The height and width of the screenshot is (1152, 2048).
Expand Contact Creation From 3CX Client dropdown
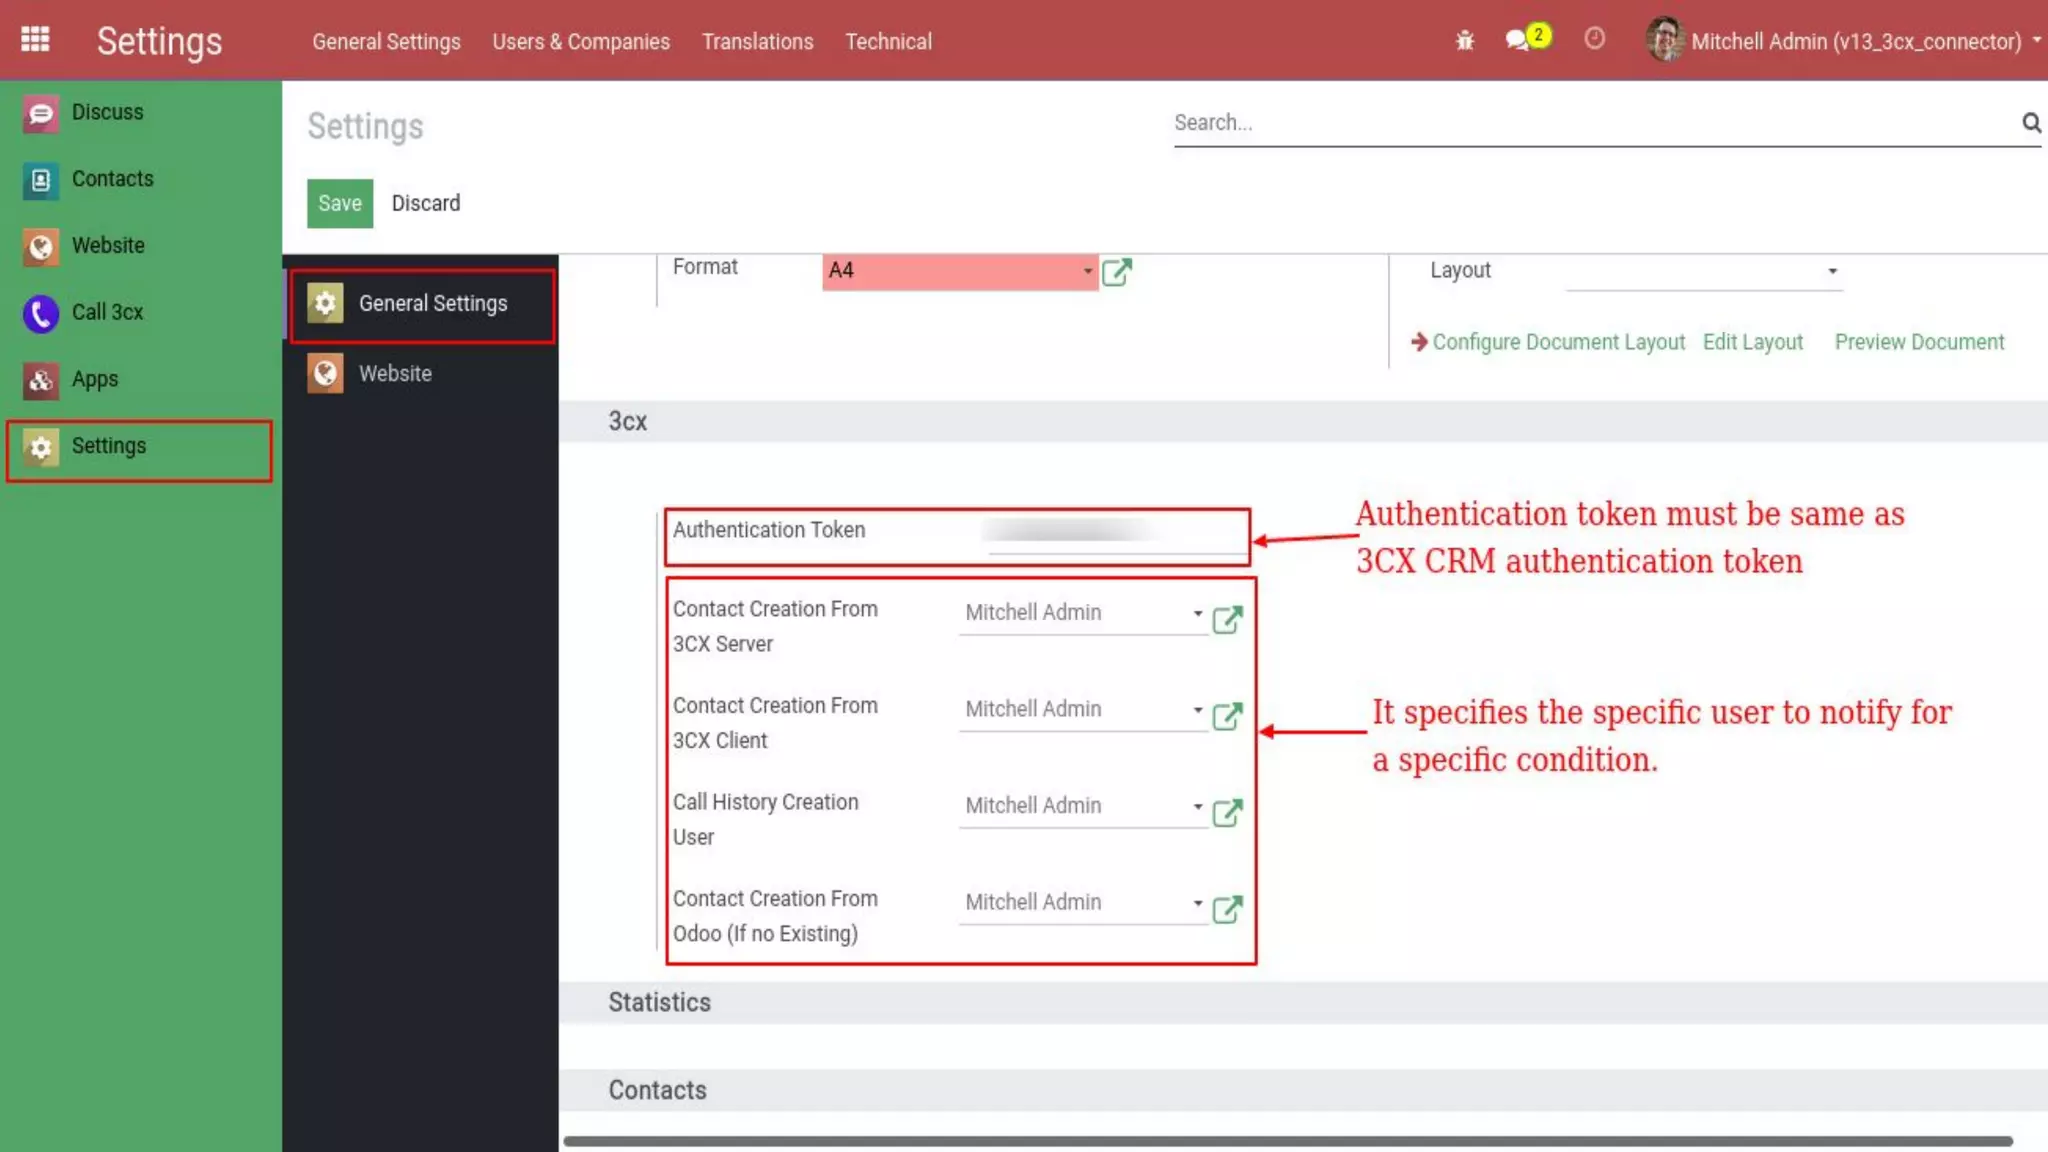click(1196, 710)
